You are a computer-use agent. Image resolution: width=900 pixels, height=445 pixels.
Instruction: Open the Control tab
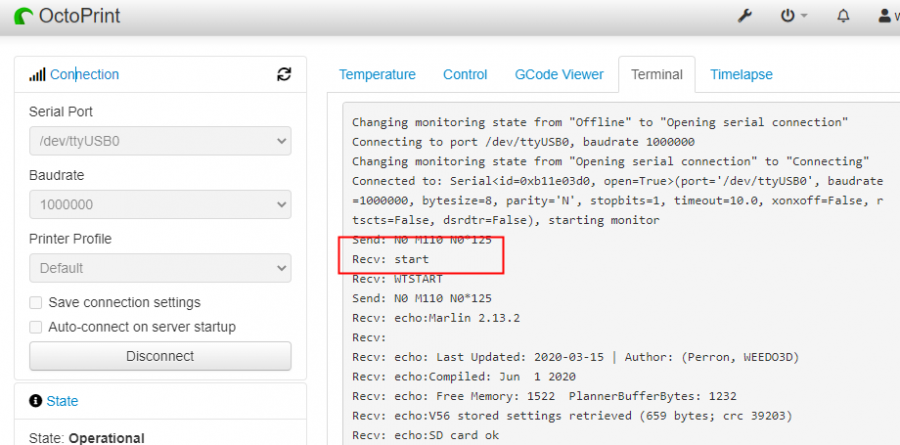click(465, 75)
